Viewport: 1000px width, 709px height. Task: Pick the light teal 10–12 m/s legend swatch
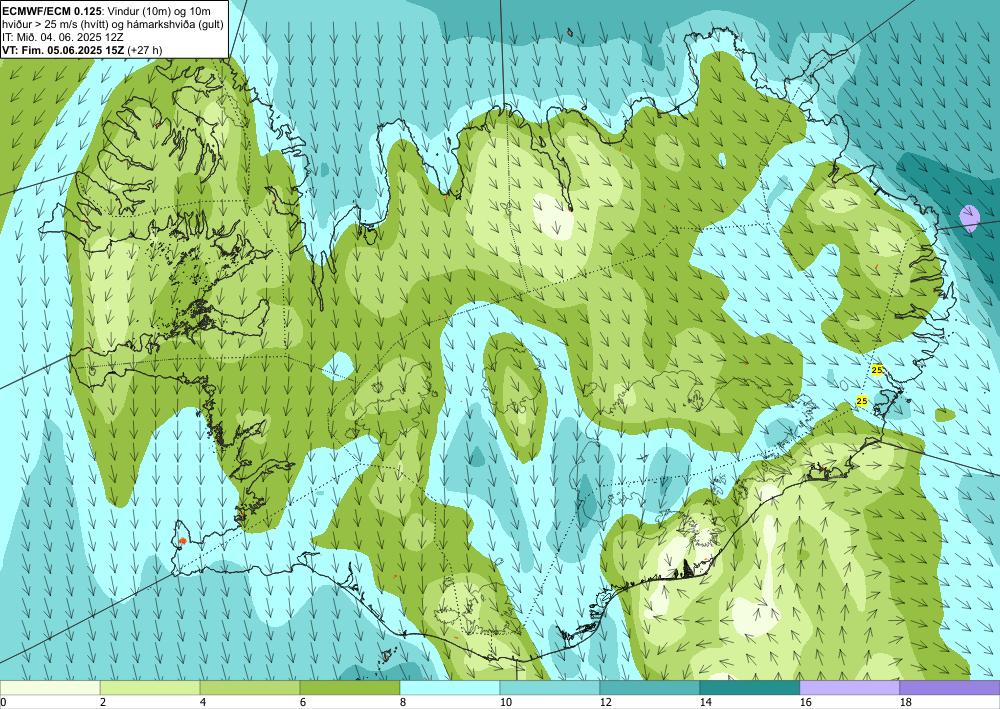coord(550,688)
